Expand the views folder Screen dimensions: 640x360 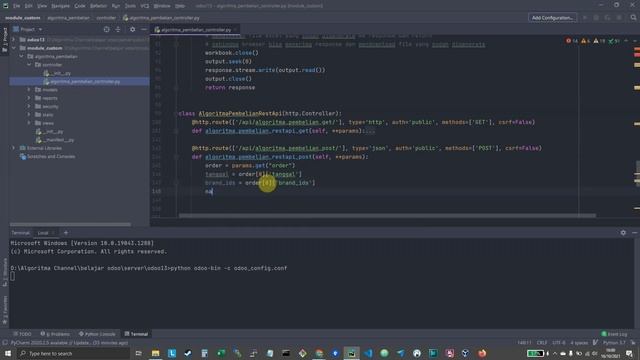tap(29, 123)
